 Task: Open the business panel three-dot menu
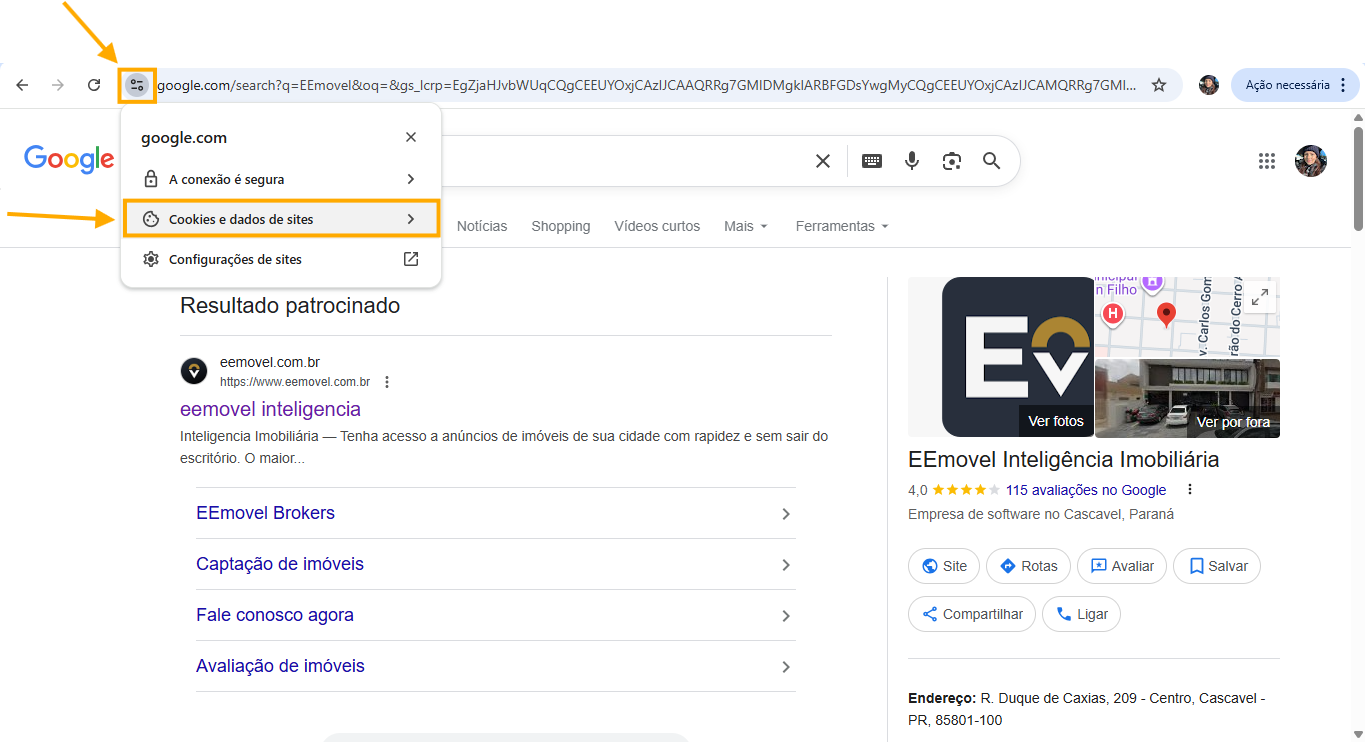click(x=1190, y=490)
